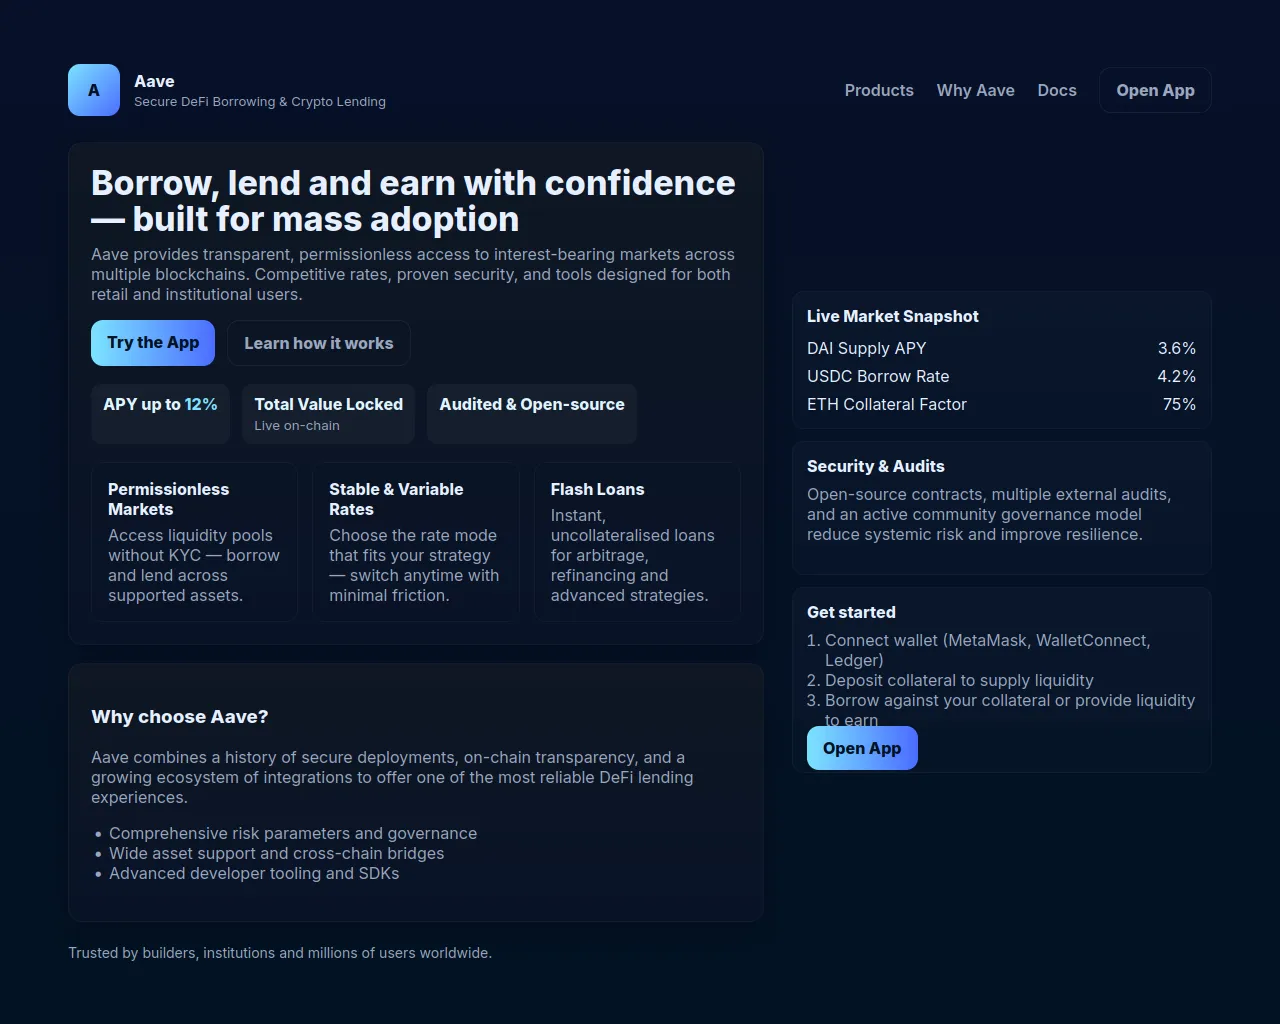Open the Stable & Variable Rates card
The width and height of the screenshot is (1280, 1024).
pyautogui.click(x=416, y=542)
